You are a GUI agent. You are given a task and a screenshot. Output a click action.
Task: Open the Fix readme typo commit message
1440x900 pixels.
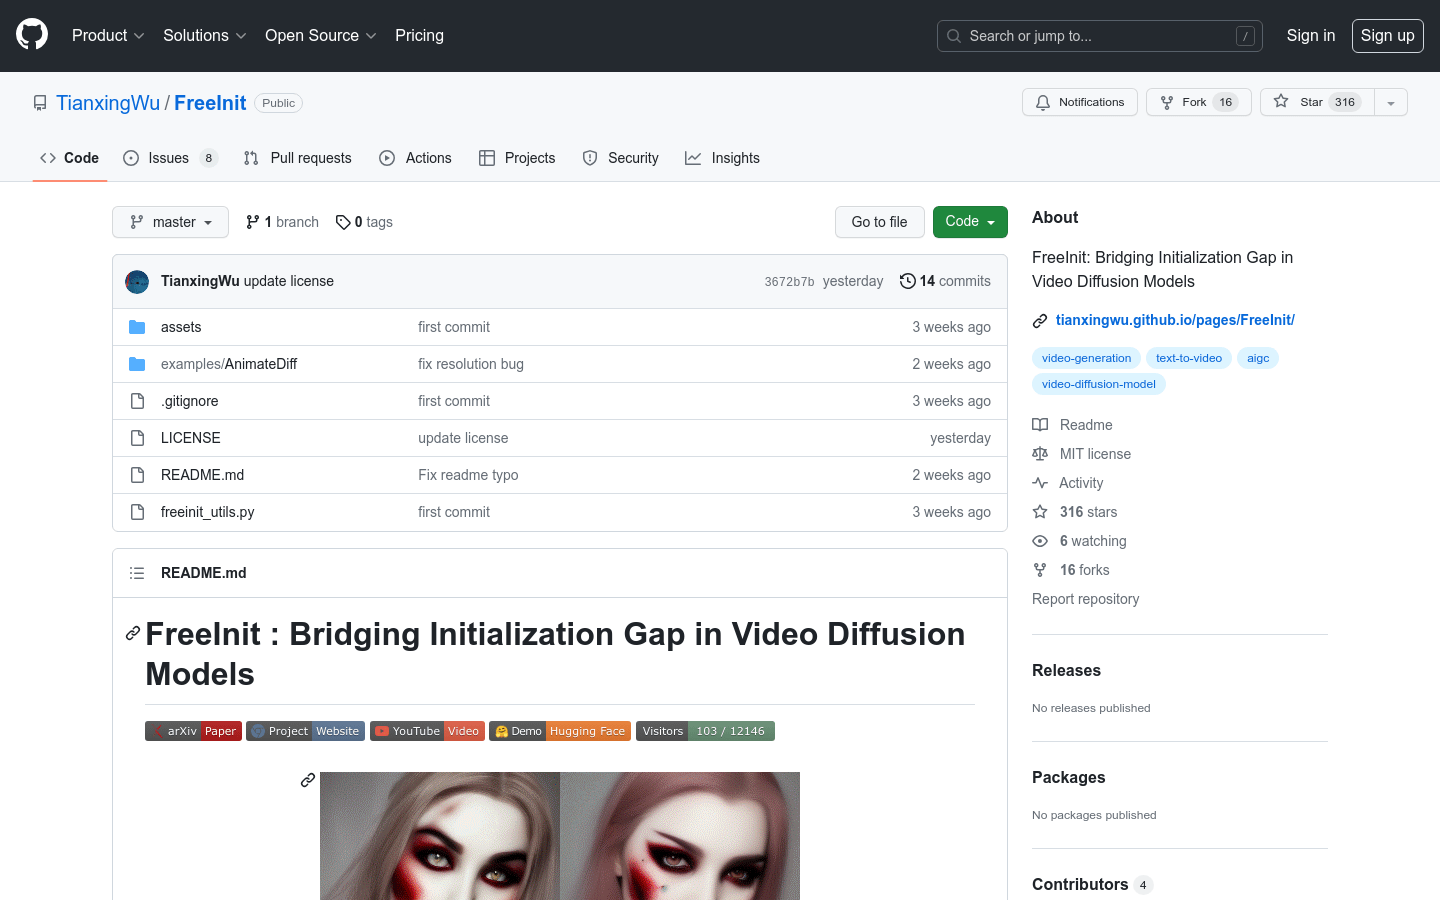pos(468,475)
